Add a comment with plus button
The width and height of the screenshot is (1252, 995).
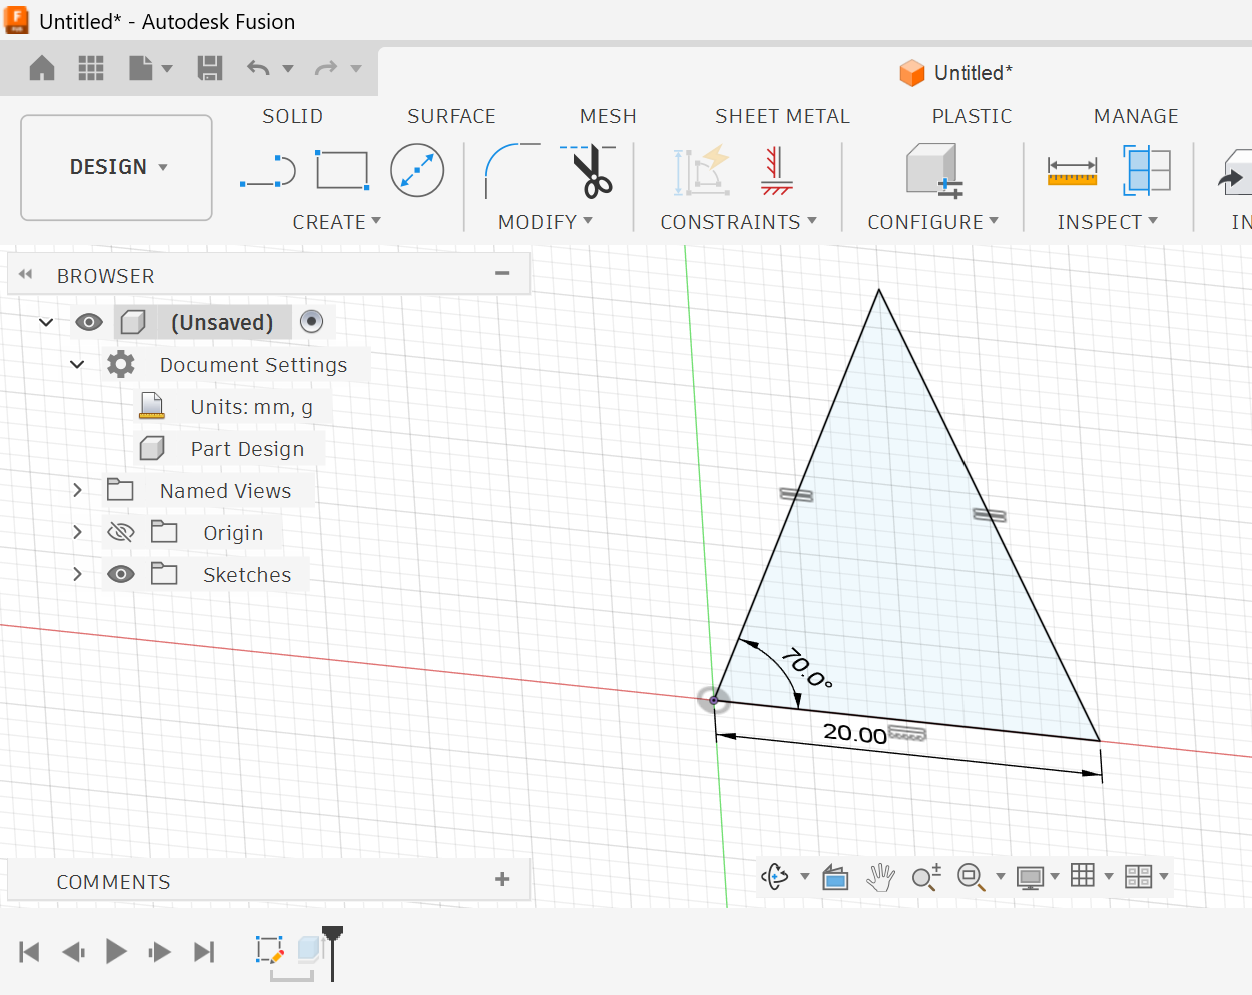coord(502,879)
